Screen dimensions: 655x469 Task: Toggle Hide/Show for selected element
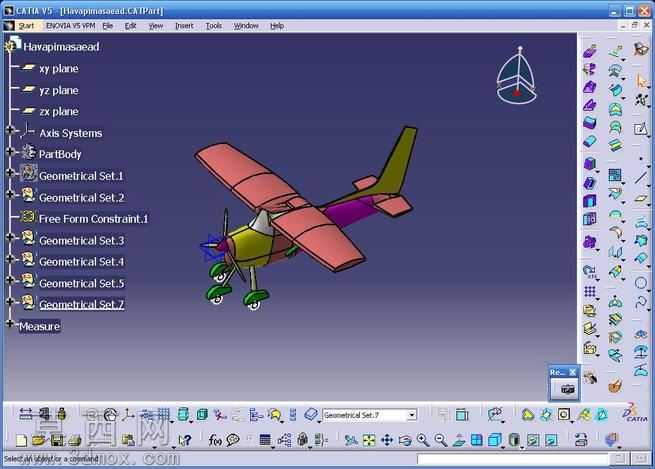(x=533, y=440)
